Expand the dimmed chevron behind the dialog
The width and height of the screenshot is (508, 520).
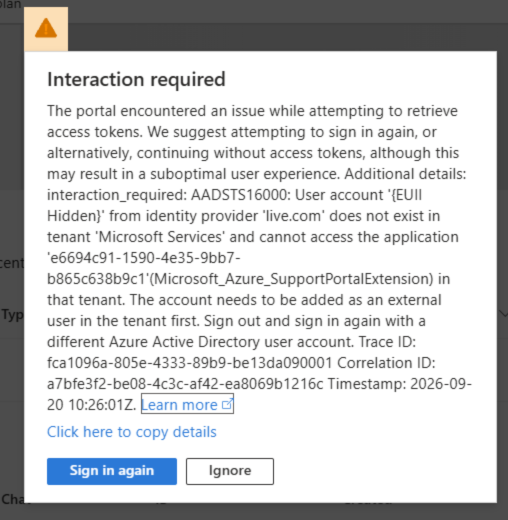[x=503, y=314]
